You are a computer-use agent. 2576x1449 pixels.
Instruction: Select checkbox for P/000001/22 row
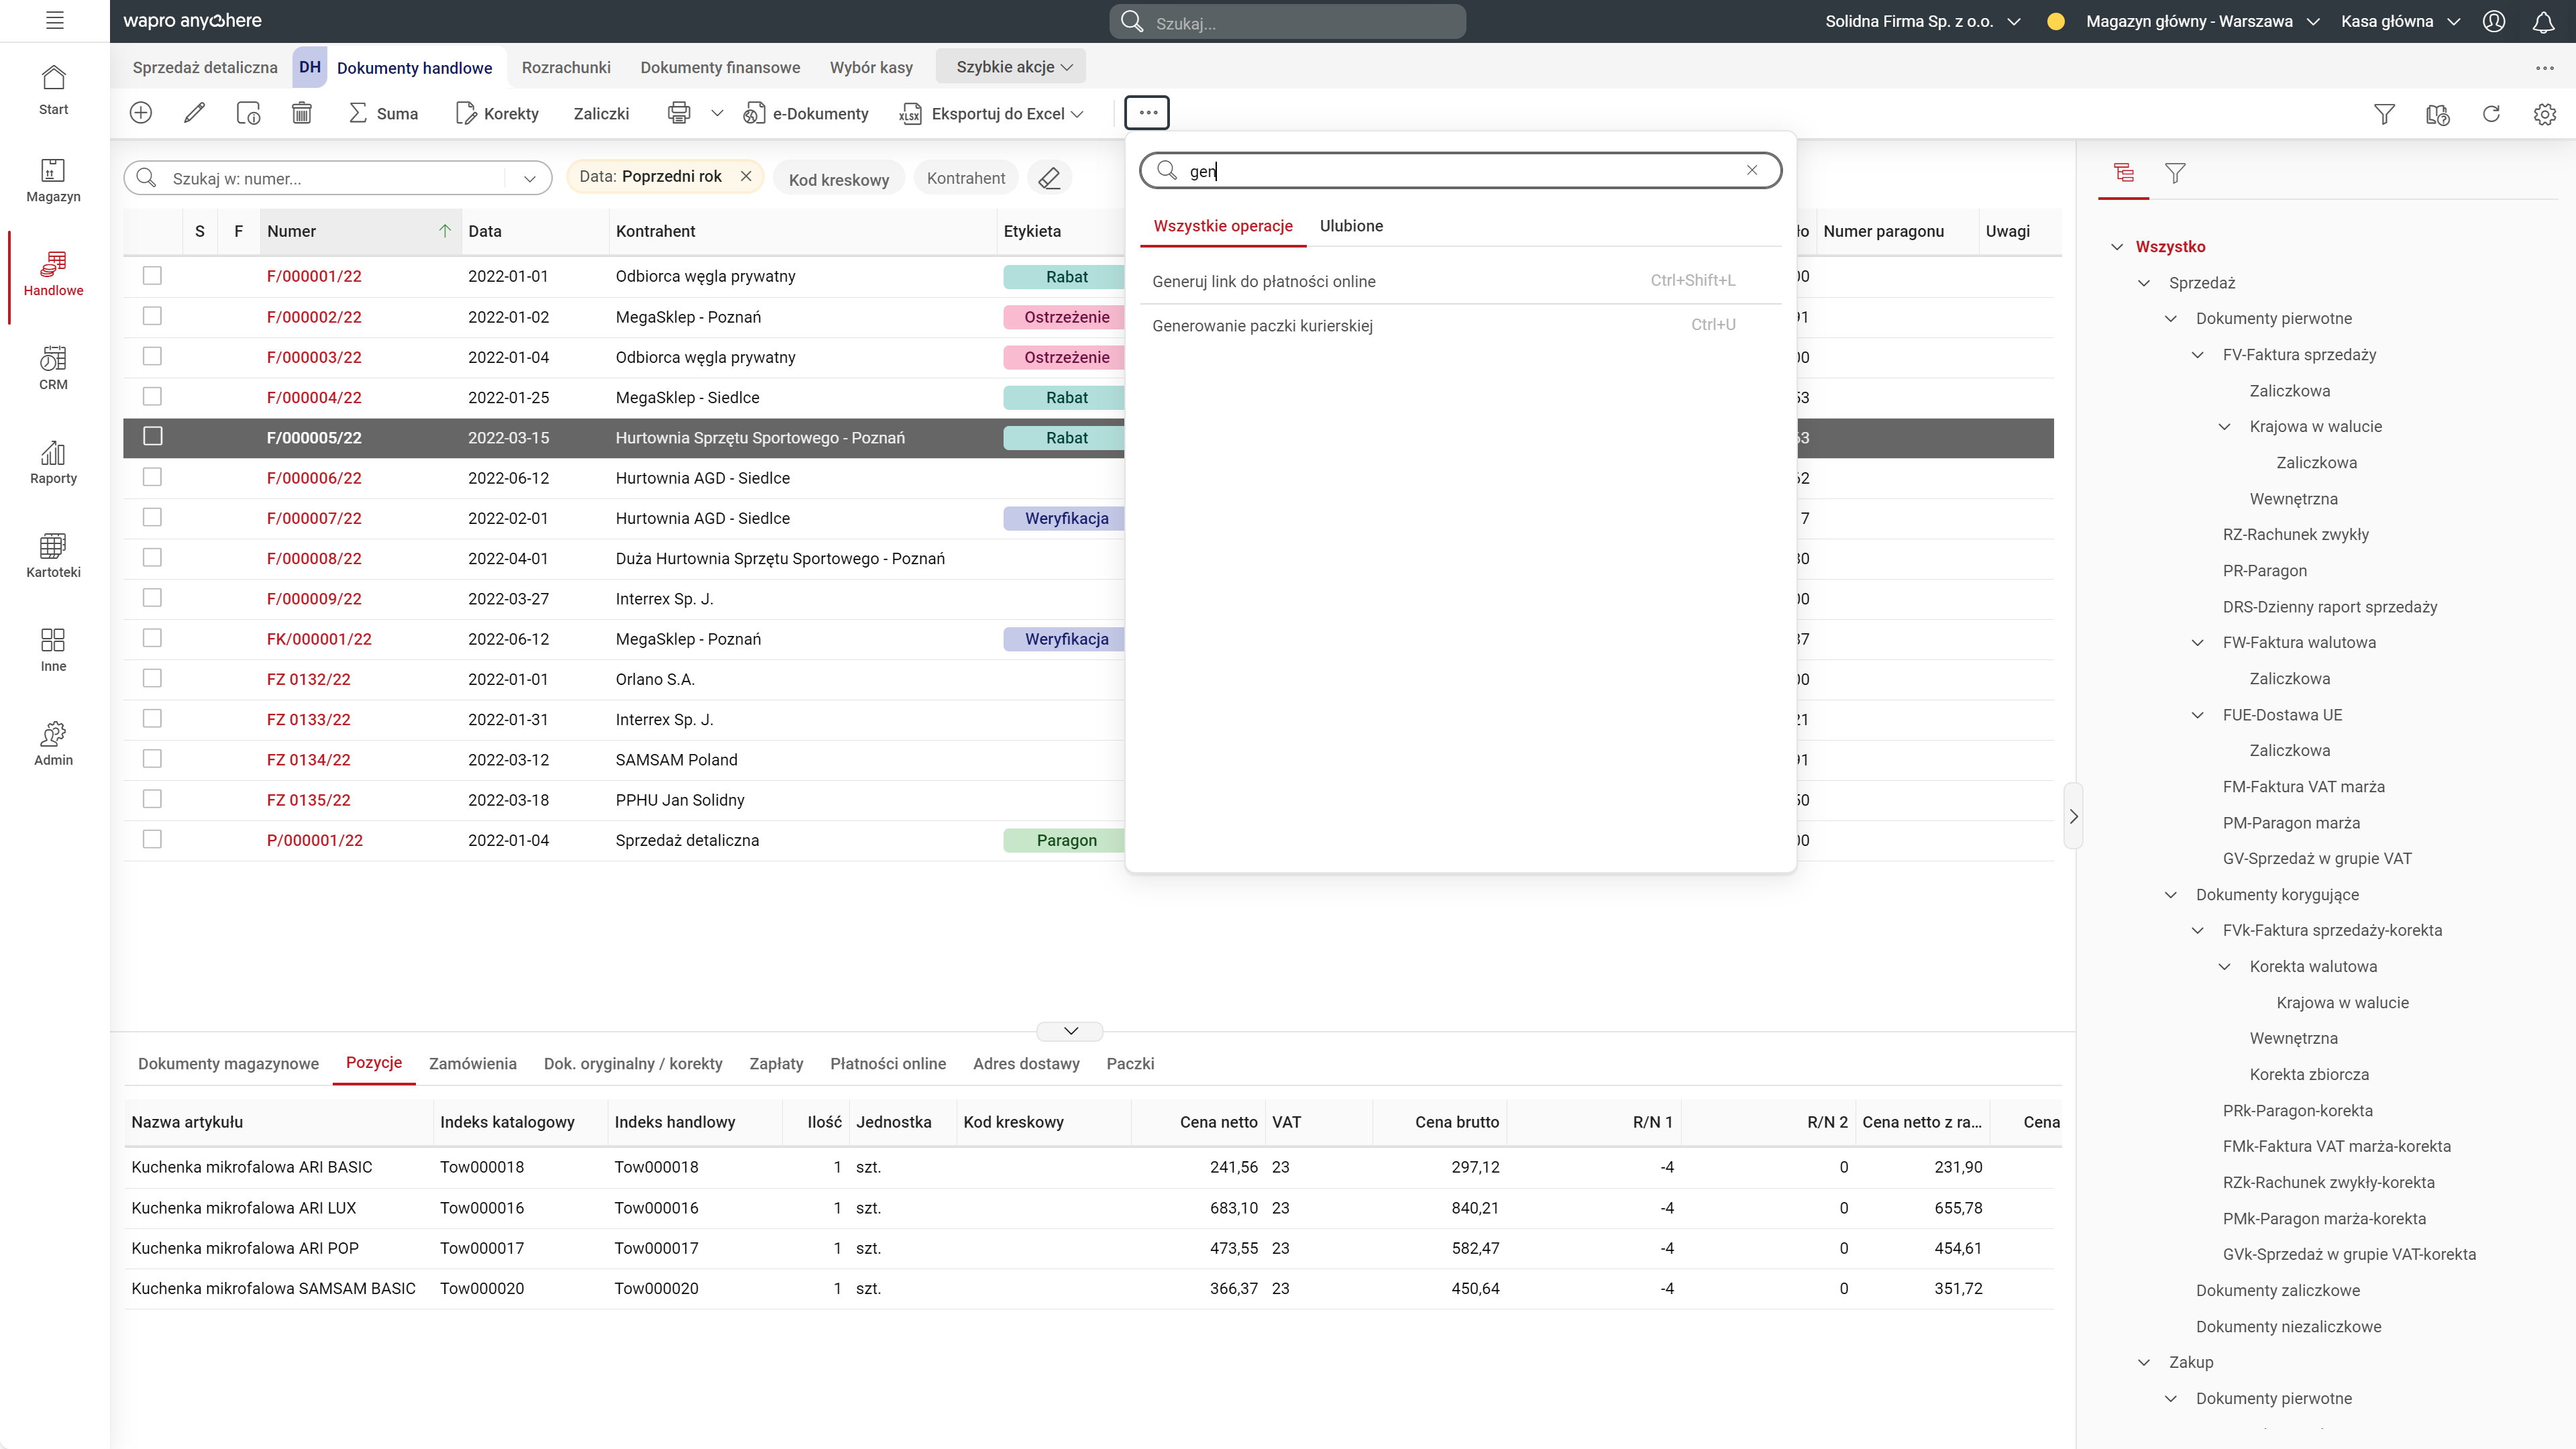pyautogui.click(x=152, y=840)
